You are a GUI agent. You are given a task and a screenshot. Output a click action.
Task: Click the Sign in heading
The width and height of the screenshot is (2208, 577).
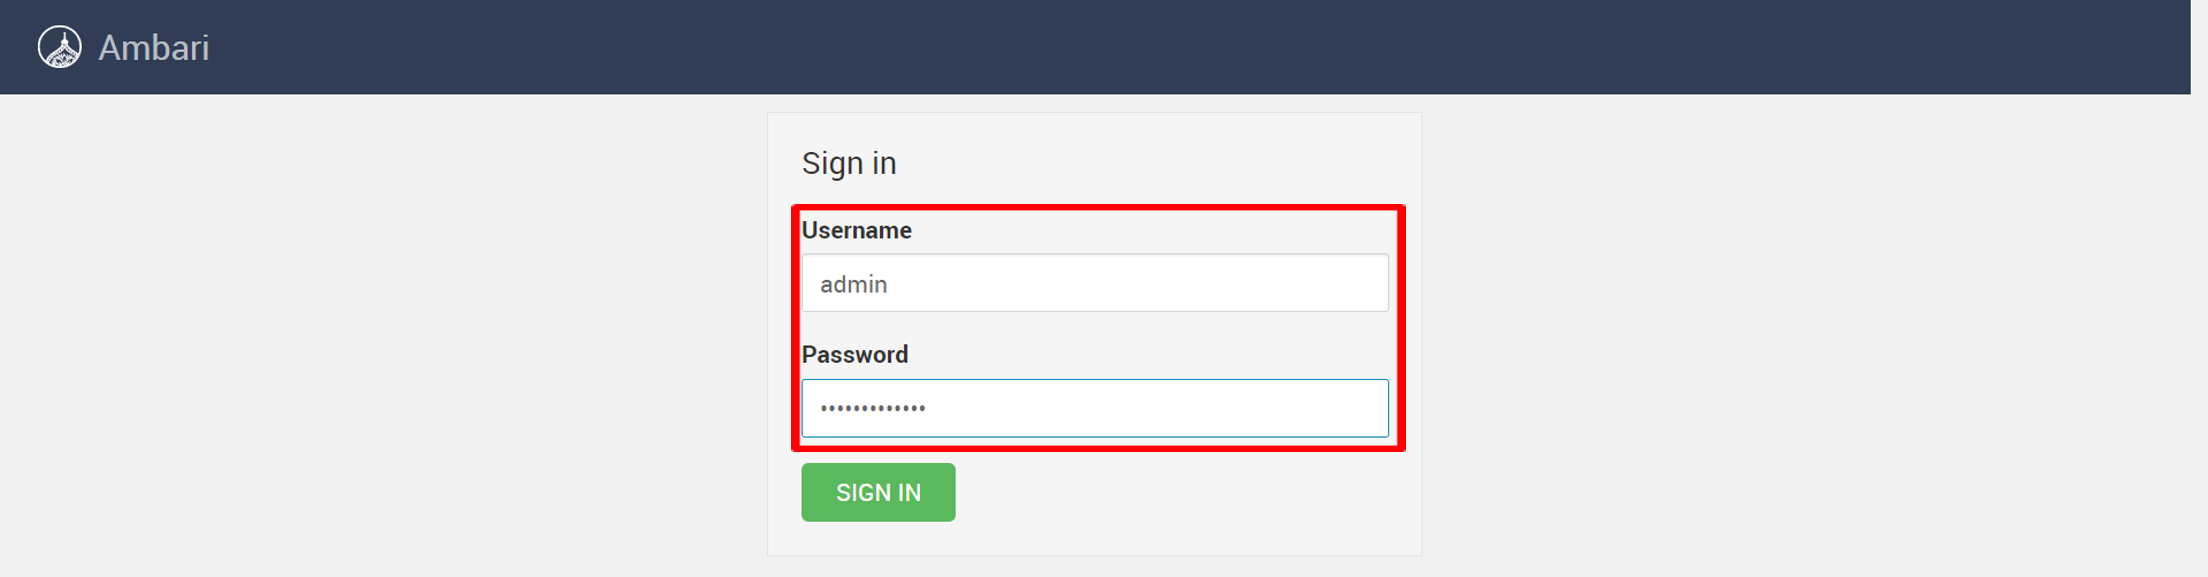[850, 163]
